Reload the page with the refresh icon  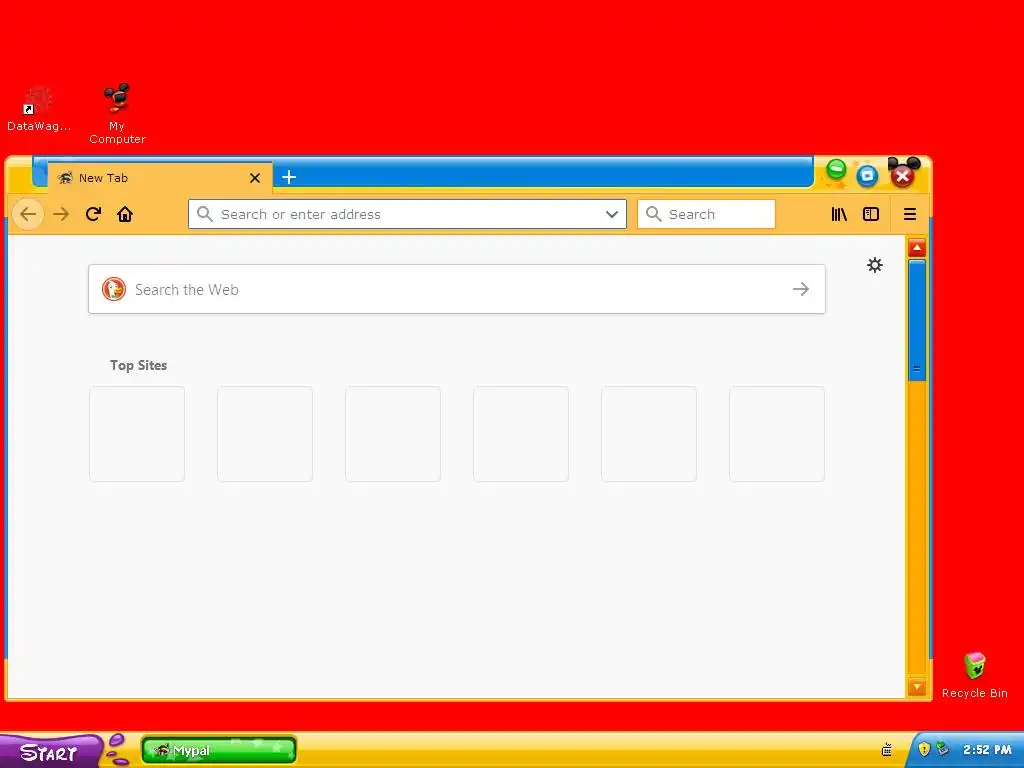(x=93, y=214)
